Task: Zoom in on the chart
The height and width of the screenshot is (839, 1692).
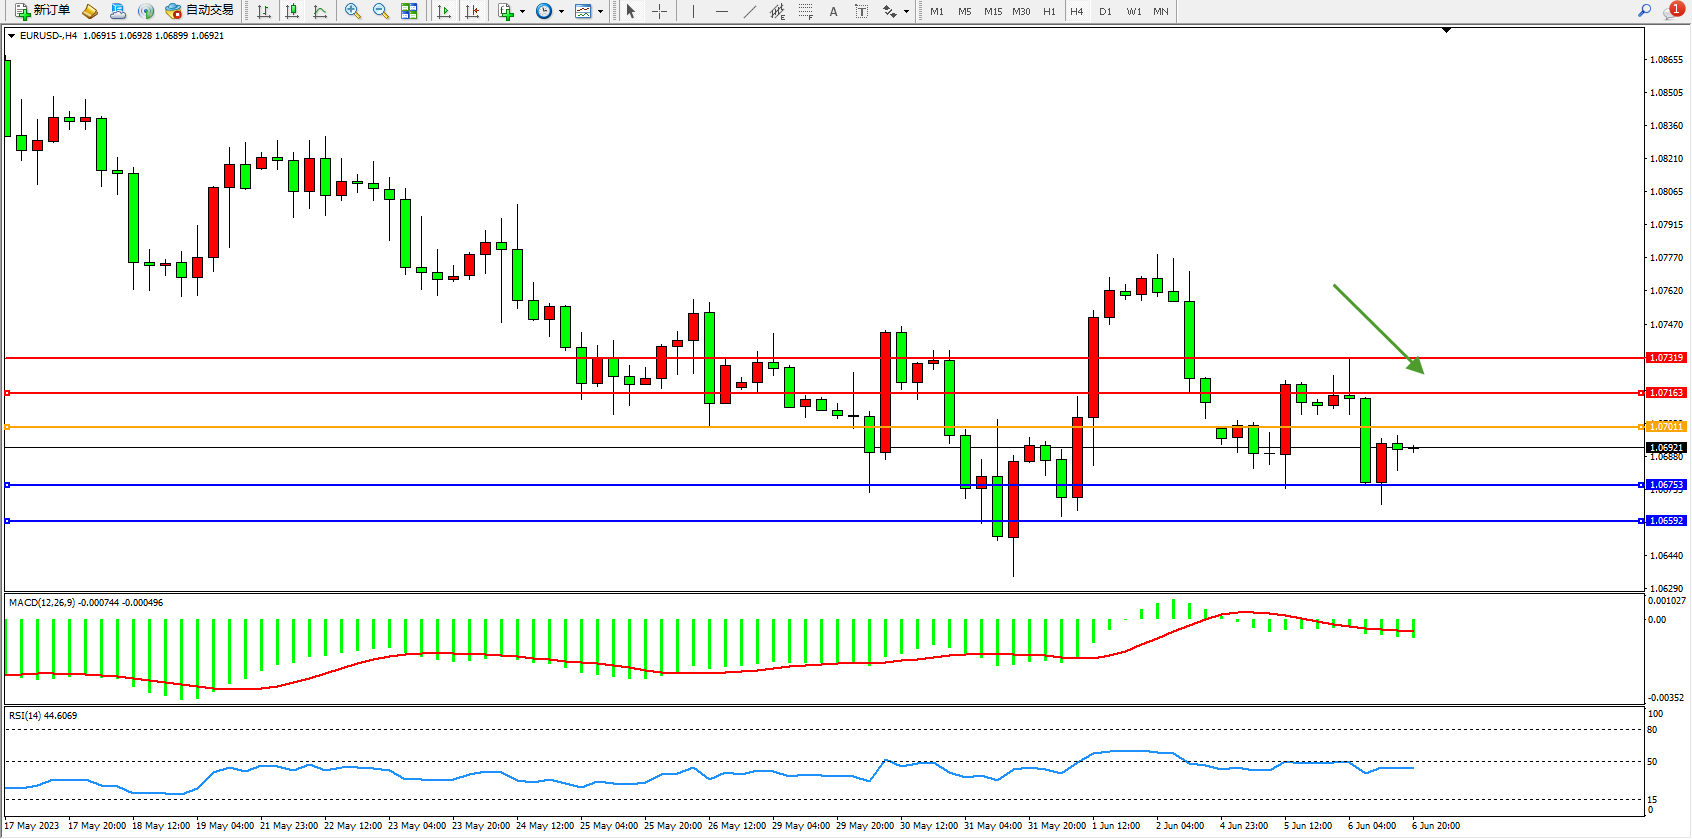Action: point(352,11)
